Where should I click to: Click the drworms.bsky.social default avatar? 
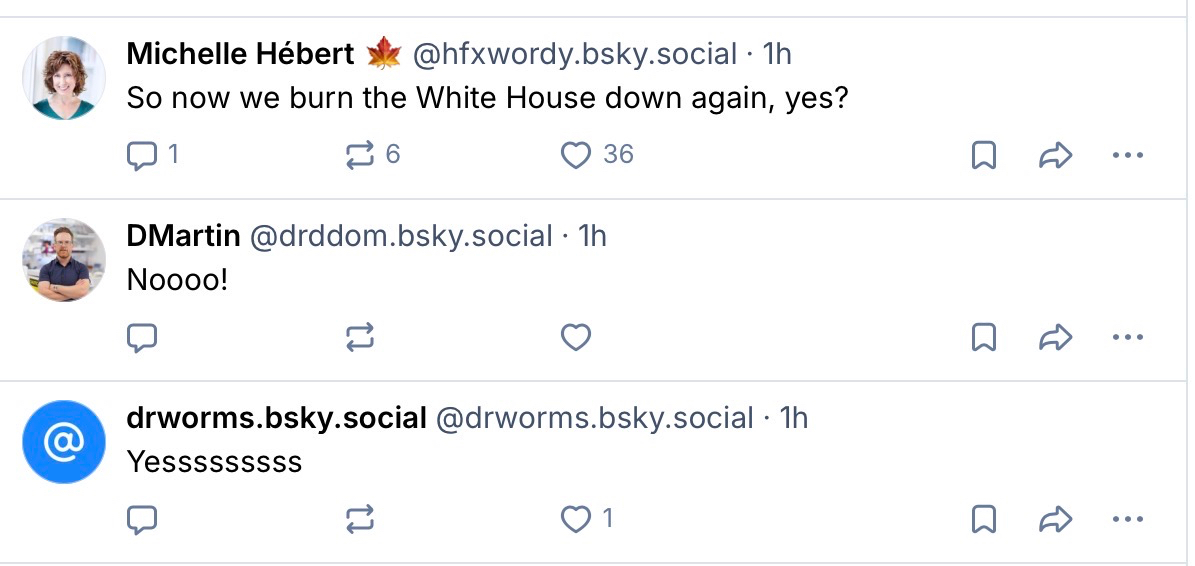point(64,442)
